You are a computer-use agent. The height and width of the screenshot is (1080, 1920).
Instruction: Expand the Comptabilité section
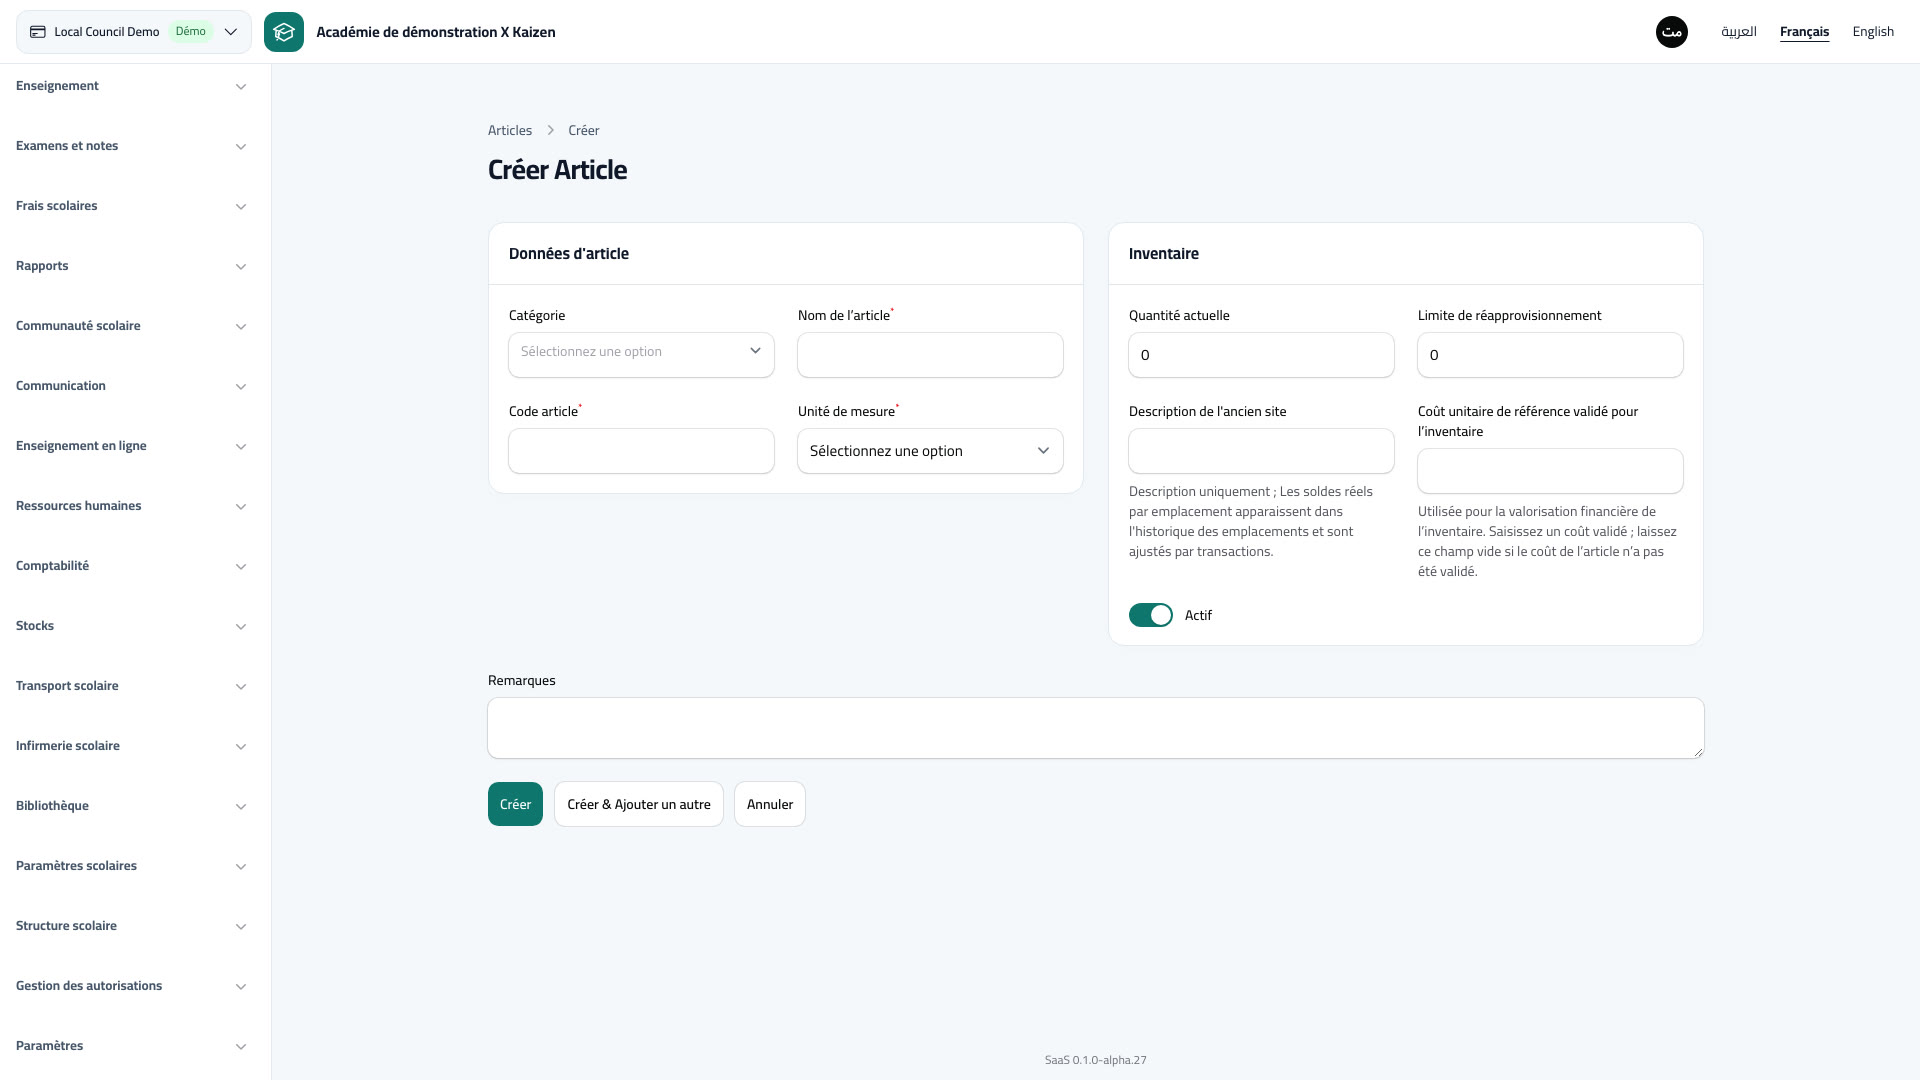pos(131,566)
